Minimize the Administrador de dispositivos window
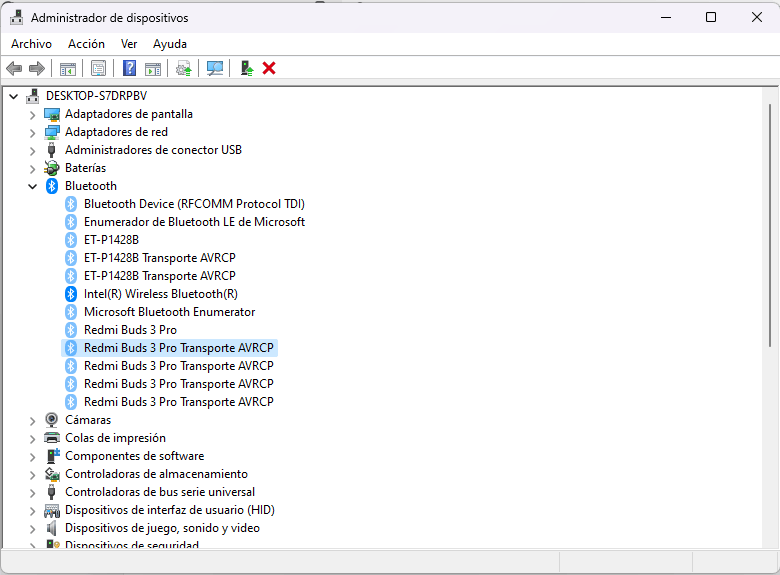Viewport: 780px width, 575px height. pyautogui.click(x=666, y=17)
